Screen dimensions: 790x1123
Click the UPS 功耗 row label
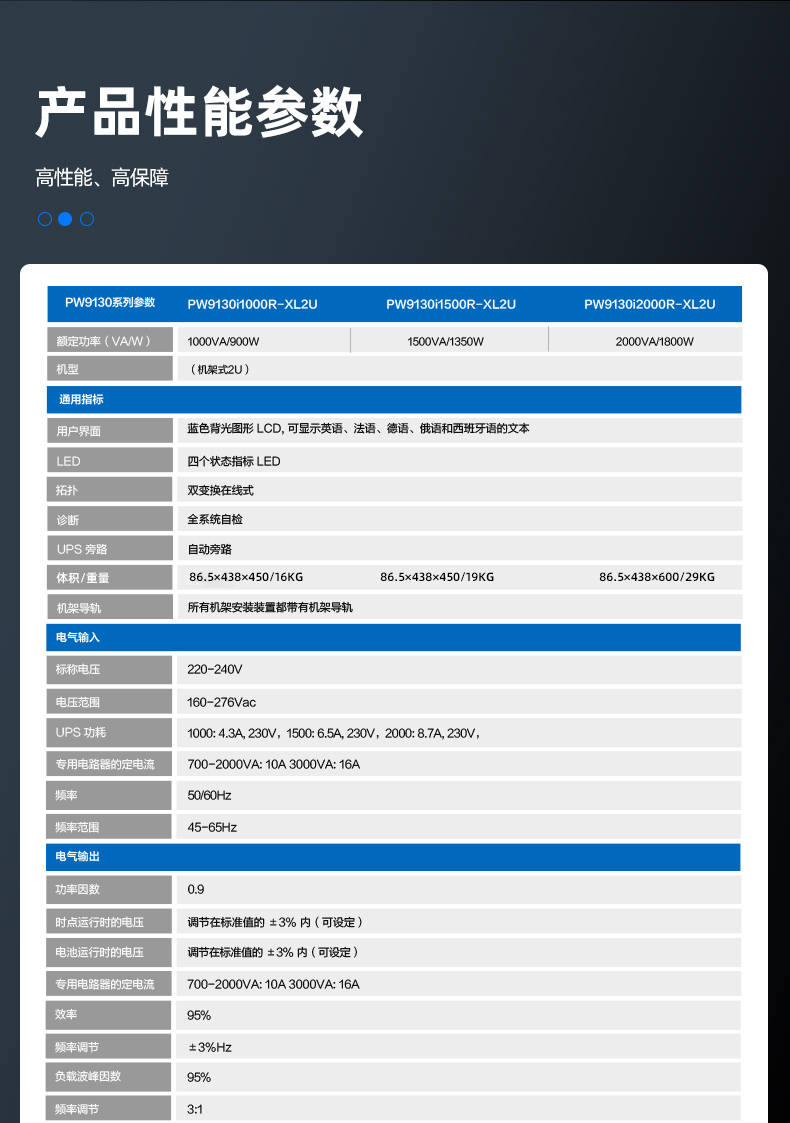coord(109,732)
